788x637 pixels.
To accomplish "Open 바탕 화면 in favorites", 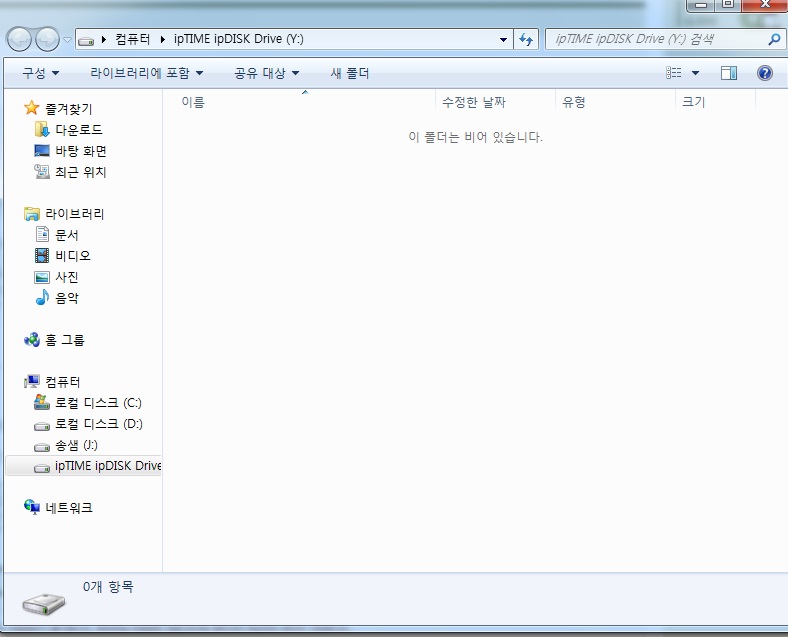I will coord(81,151).
